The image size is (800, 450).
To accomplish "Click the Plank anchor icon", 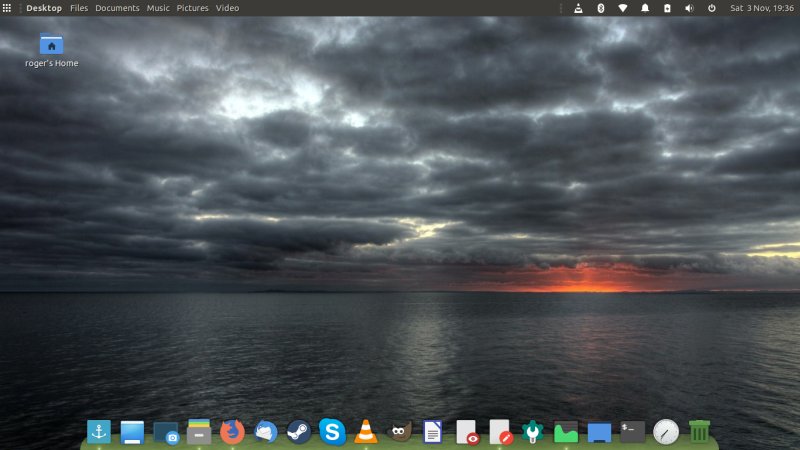I will tap(99, 432).
